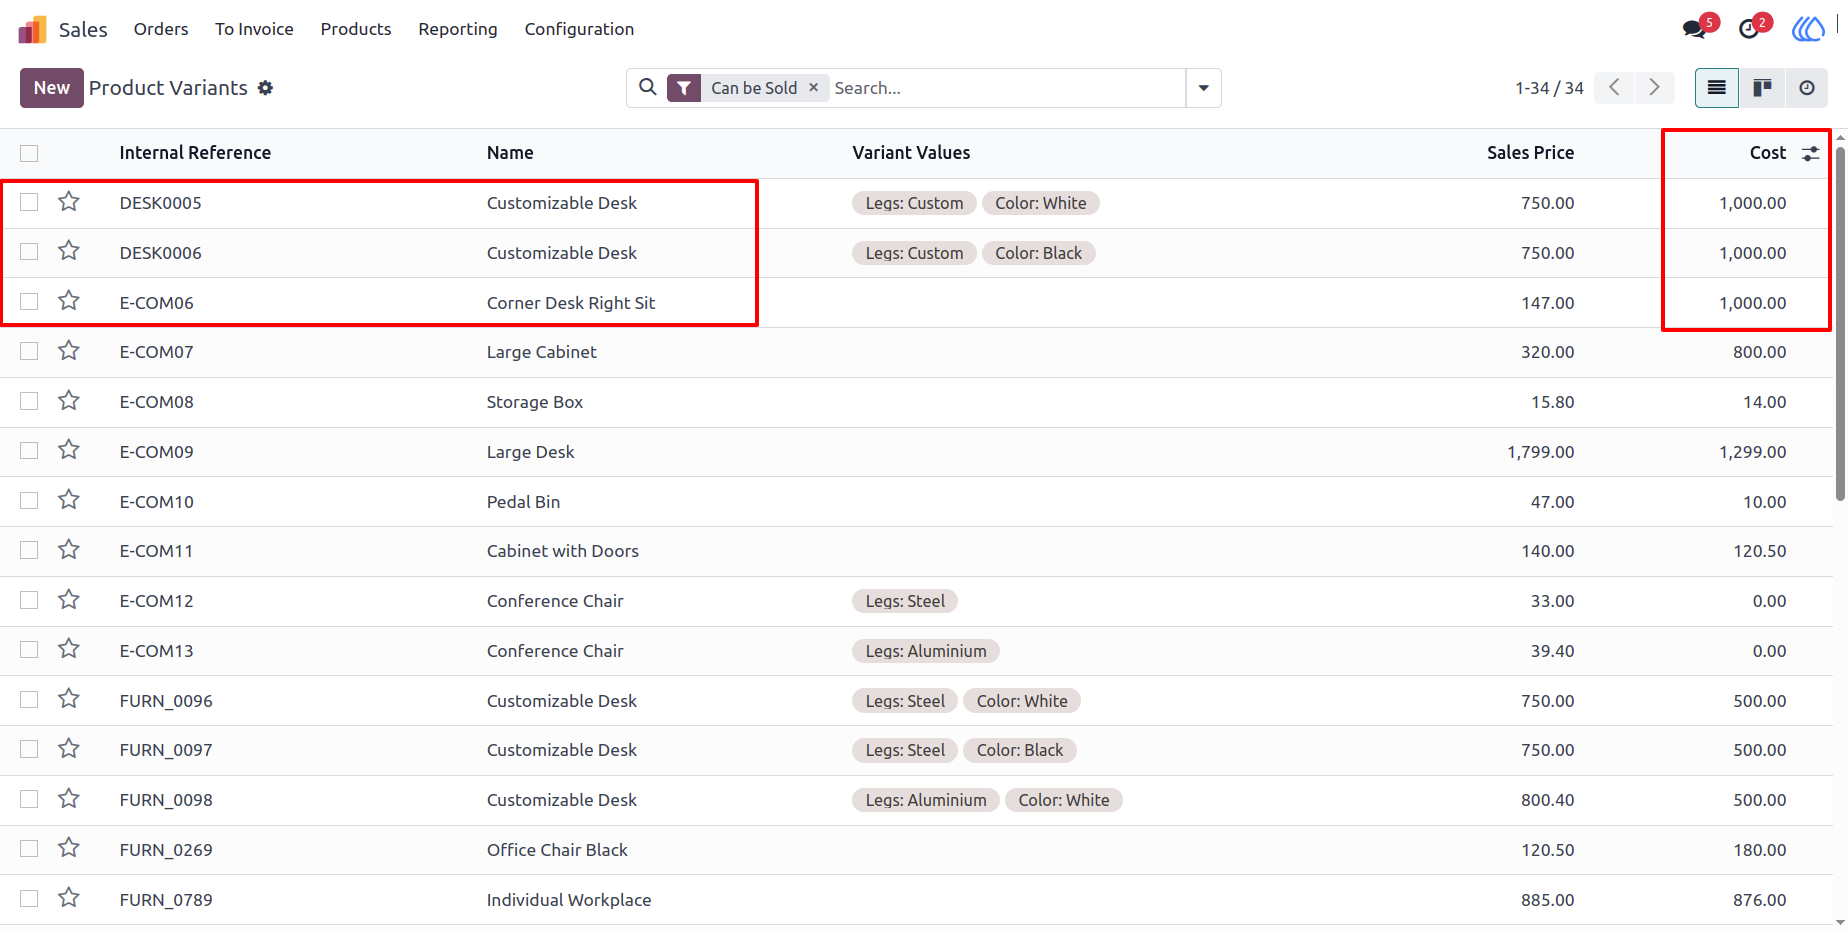Check the DESK0006 row checkbox

click(29, 252)
